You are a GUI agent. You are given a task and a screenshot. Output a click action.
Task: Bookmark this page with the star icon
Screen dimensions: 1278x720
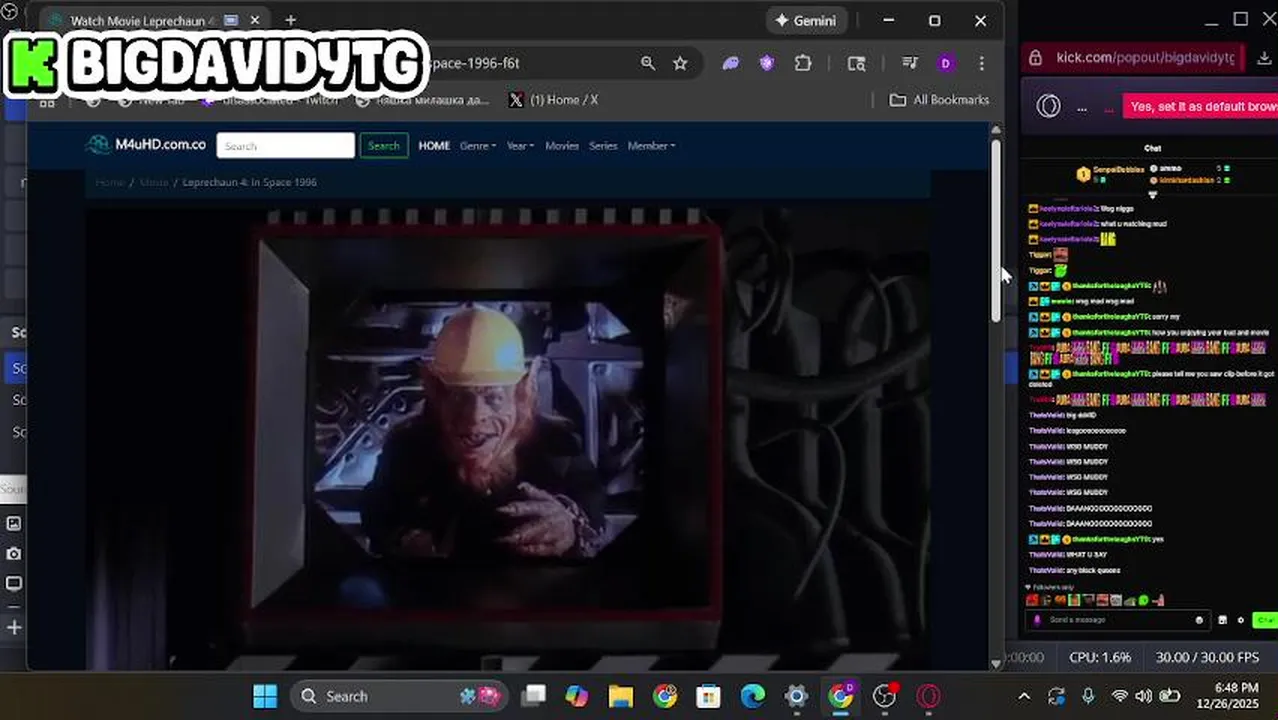tap(680, 63)
